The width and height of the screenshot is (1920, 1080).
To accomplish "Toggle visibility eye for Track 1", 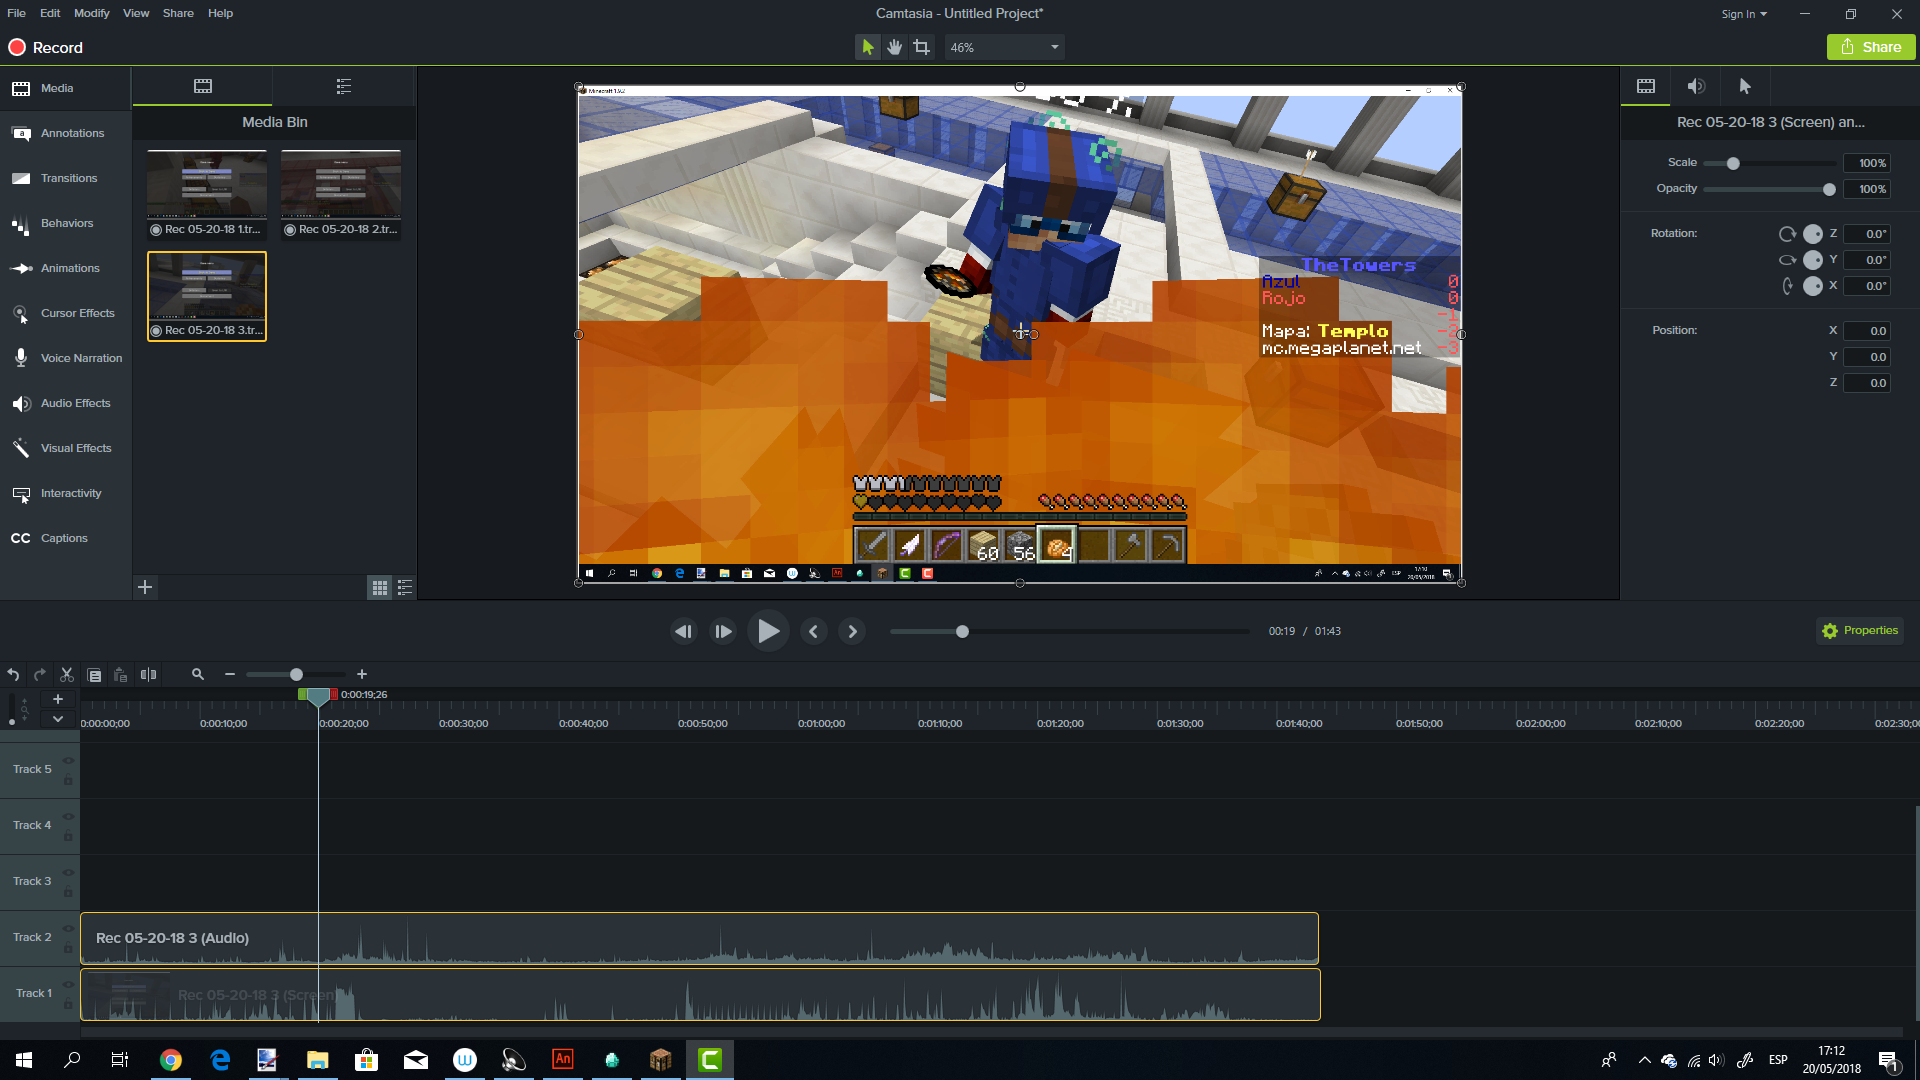I will (68, 985).
